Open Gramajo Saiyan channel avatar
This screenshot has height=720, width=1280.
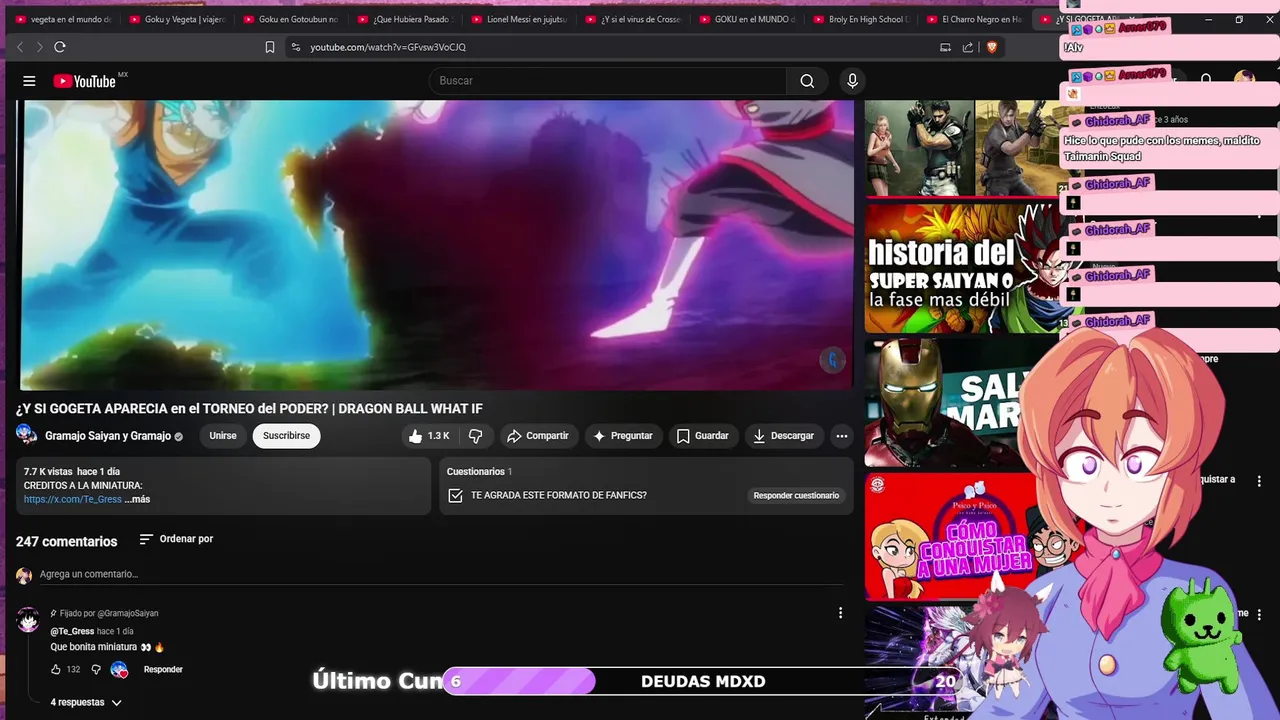pos(26,435)
